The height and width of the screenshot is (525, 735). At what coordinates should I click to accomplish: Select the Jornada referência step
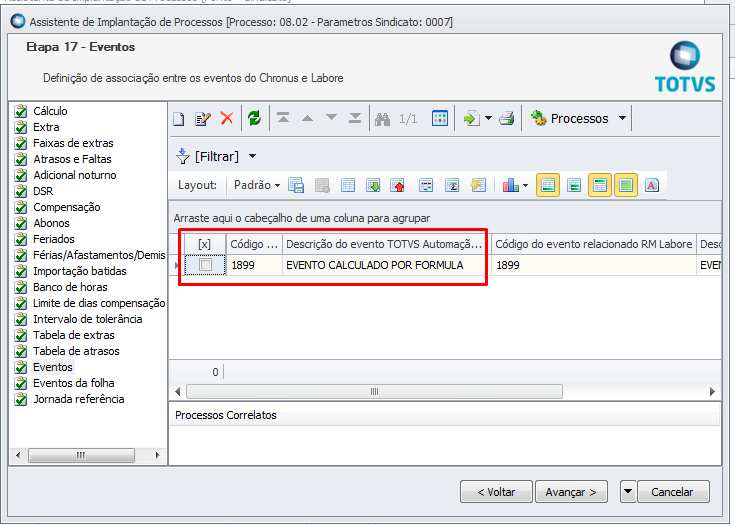point(78,399)
